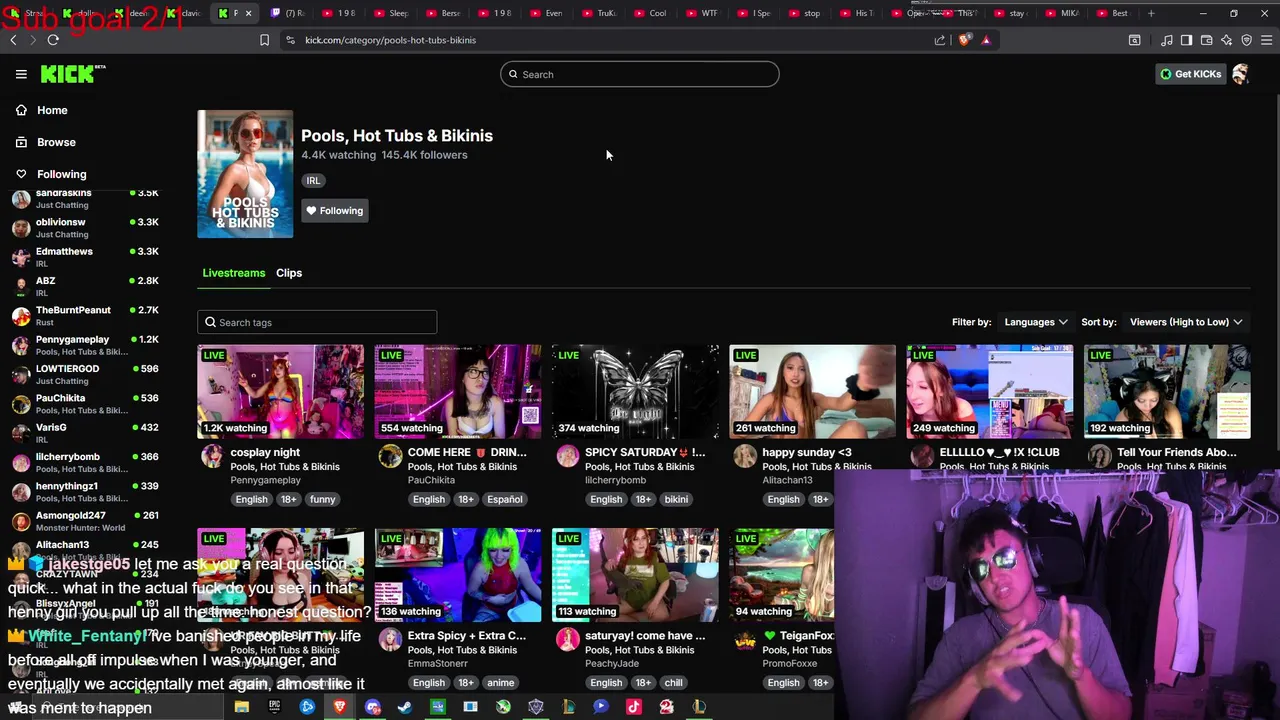Open the Extra Spicy + Extra C... stream title
This screenshot has width=1280, height=720.
467,635
